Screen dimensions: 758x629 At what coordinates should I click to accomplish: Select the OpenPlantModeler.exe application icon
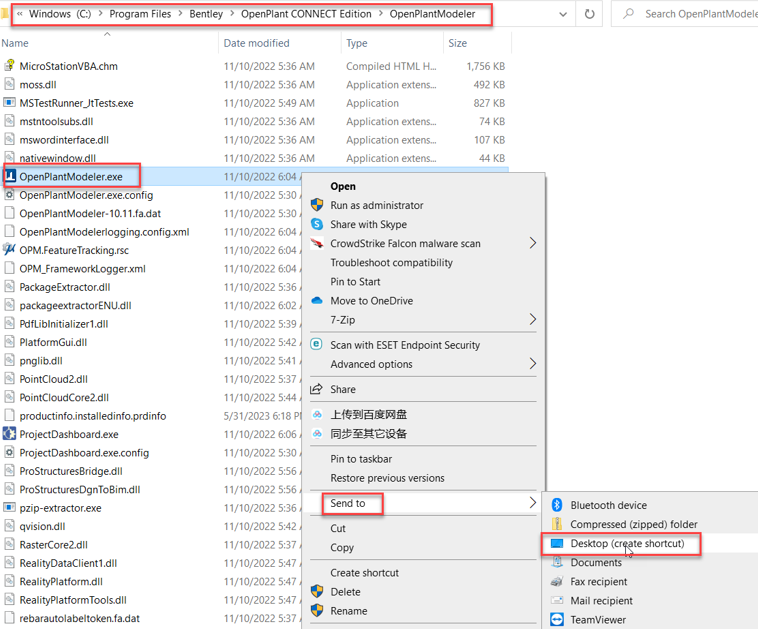pyautogui.click(x=10, y=176)
